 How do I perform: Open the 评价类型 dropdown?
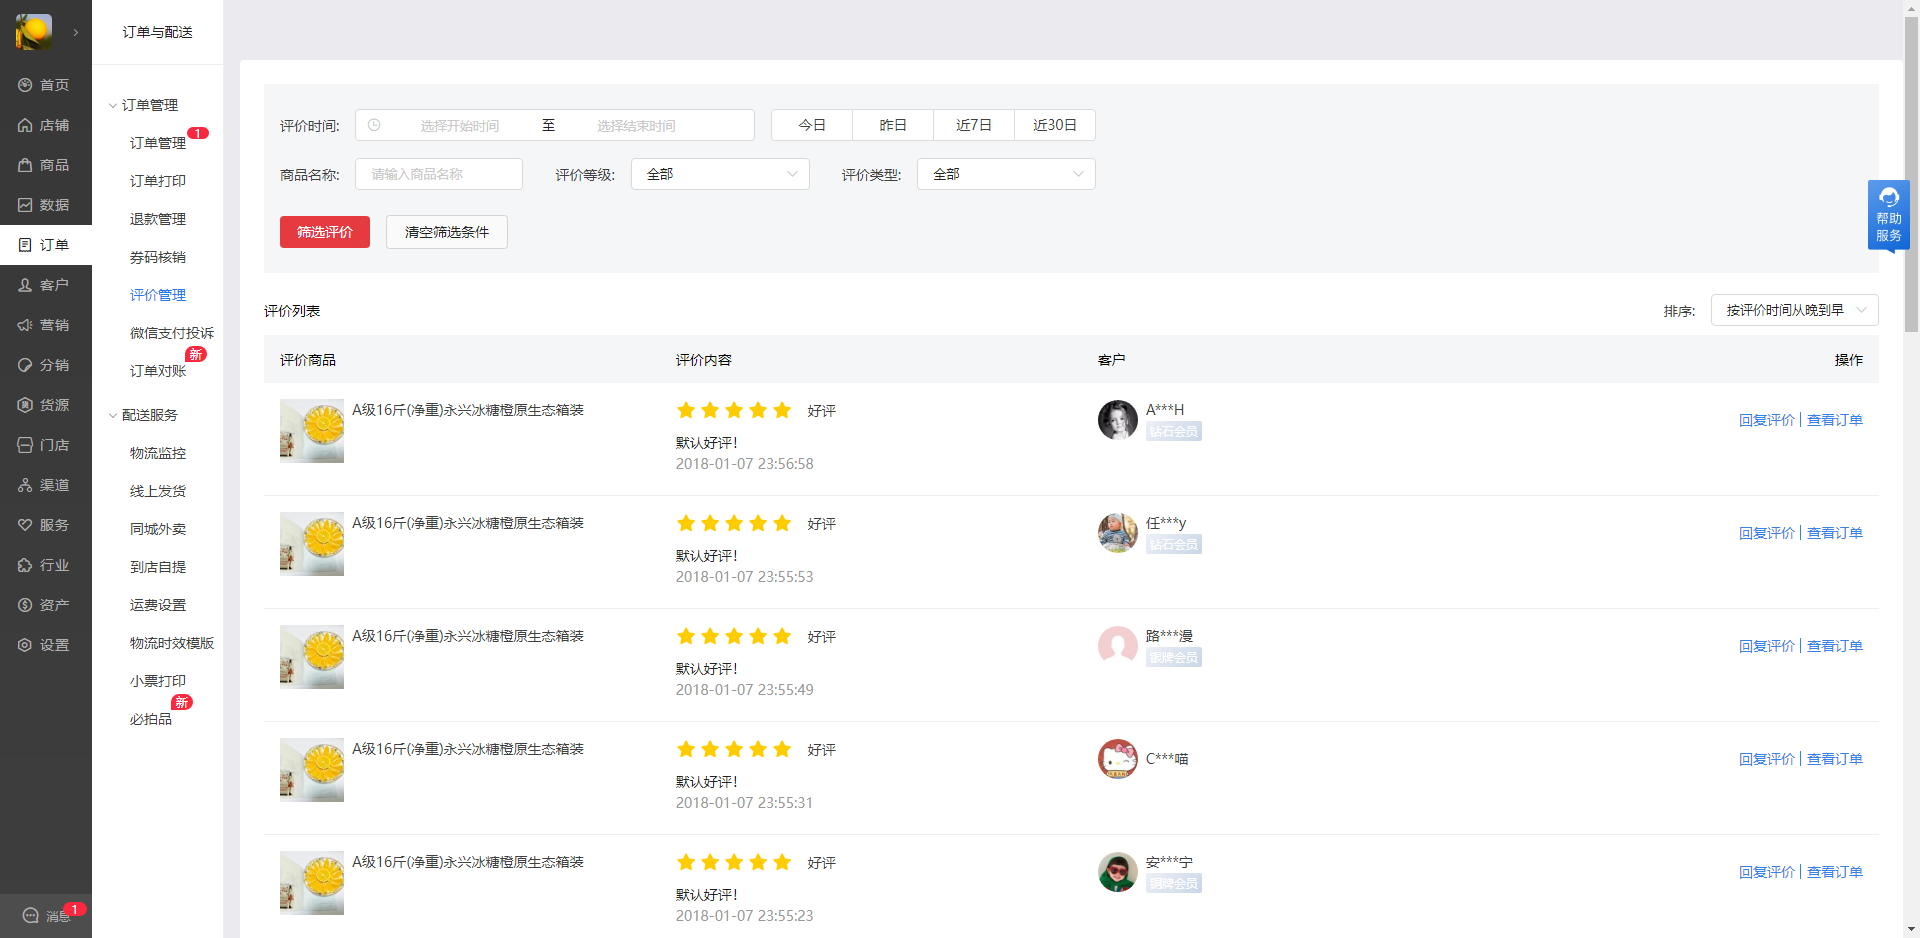pos(1006,174)
